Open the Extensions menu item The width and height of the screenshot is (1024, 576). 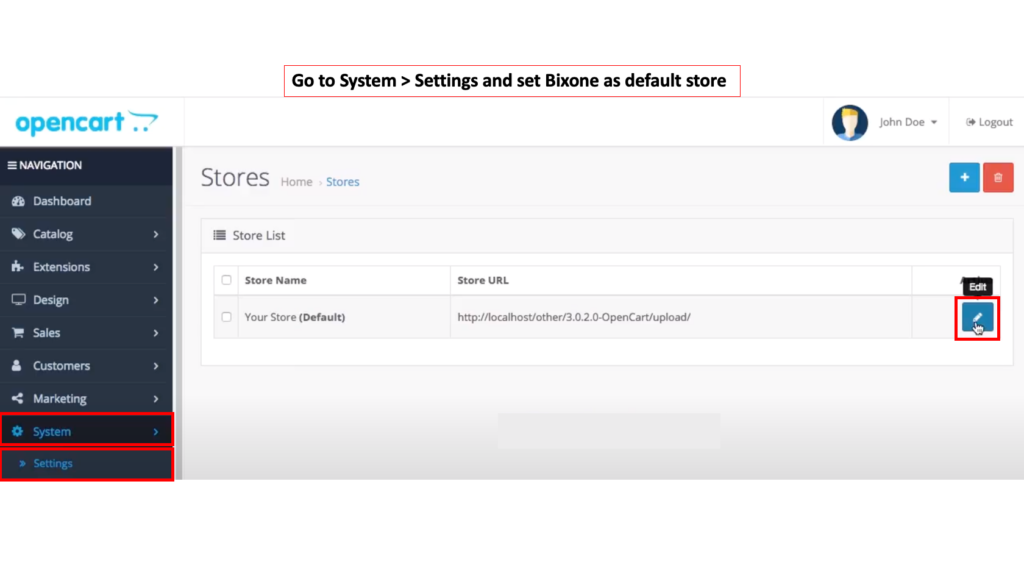[86, 266]
